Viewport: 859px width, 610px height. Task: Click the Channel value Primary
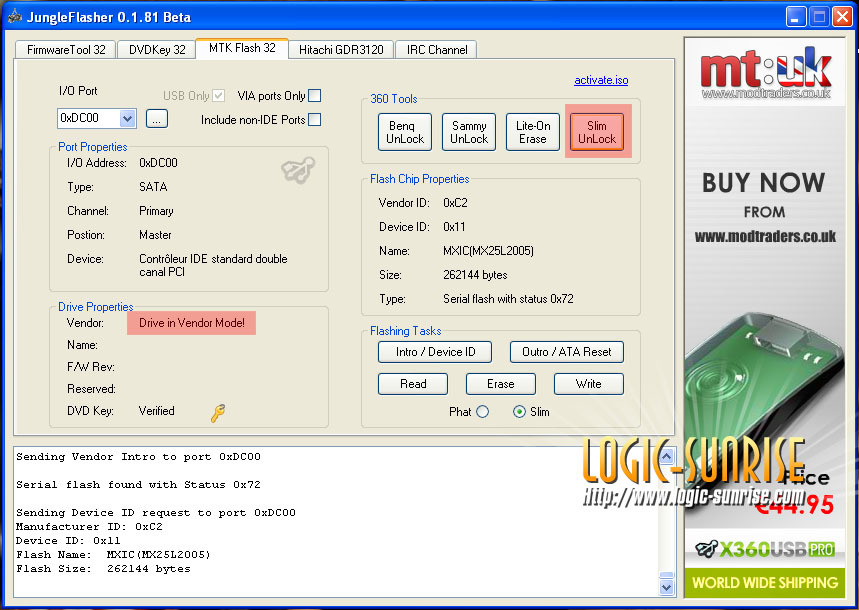pos(156,211)
